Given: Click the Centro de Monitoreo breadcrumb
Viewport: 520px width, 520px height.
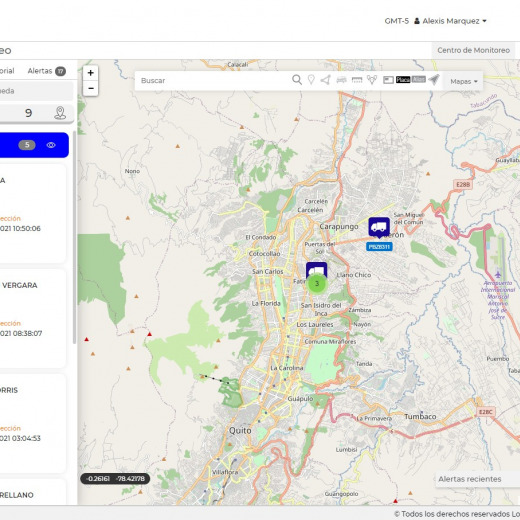Looking at the screenshot, I should [x=473, y=50].
